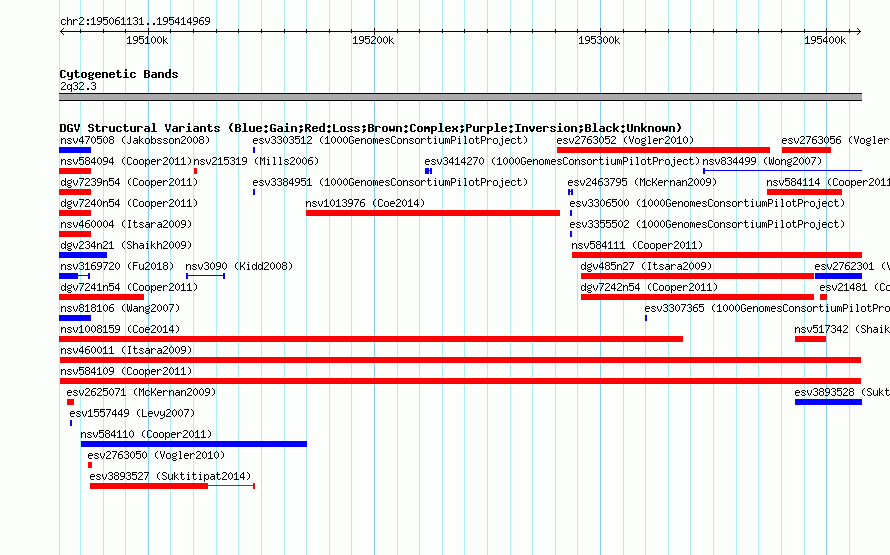Click the dgv485n27 (Itsara2009) label

[646, 266]
